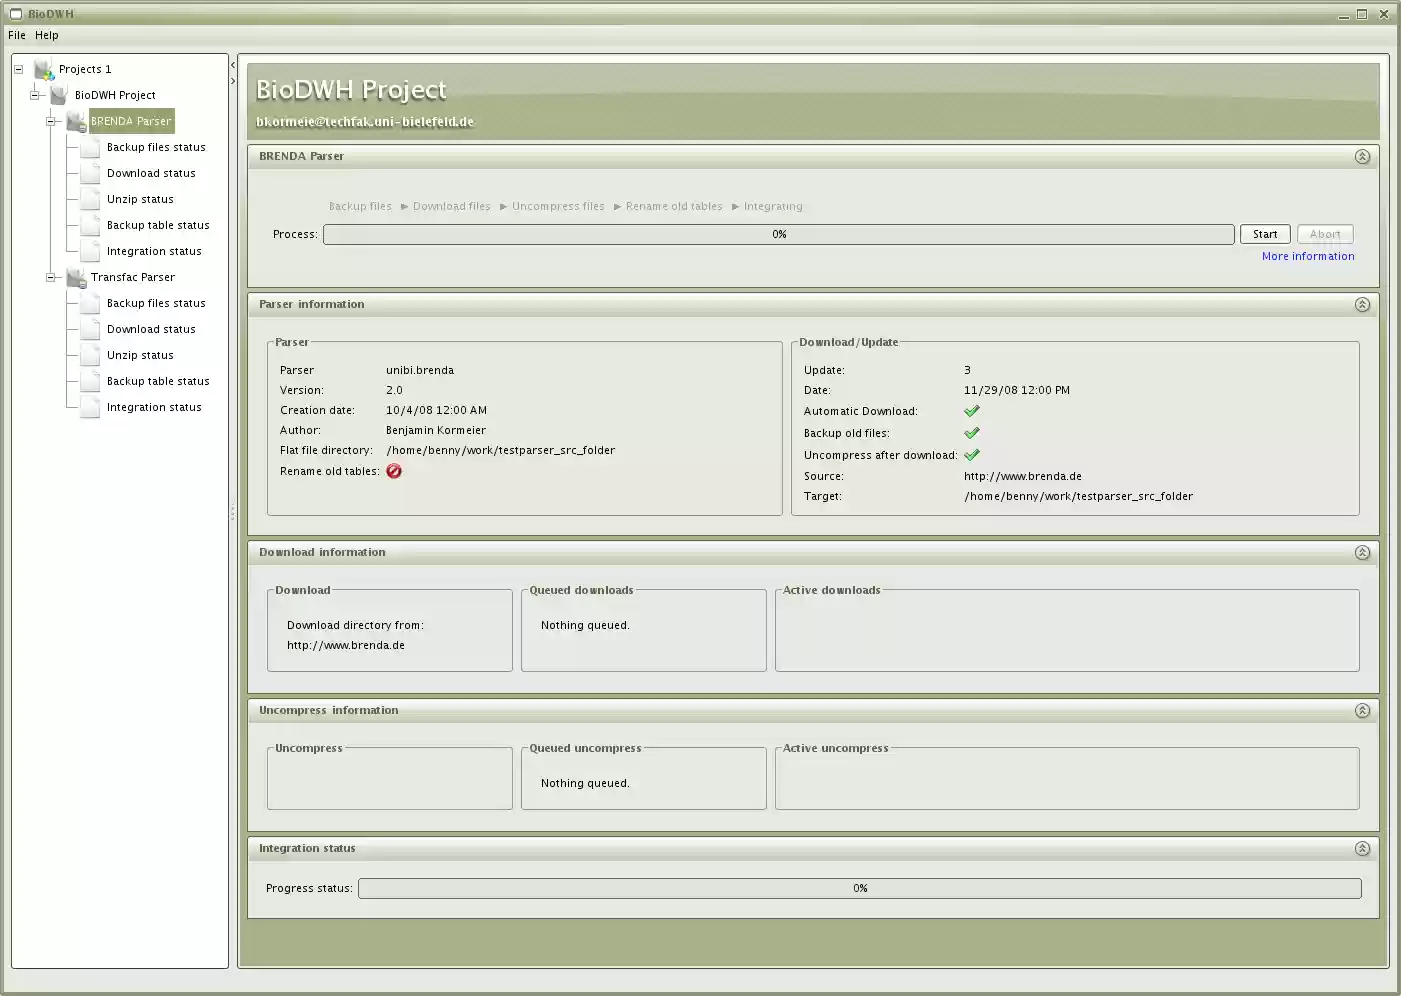Viewport: 1401px width, 996px height.
Task: Toggle the Backup old files checkmark
Action: [x=971, y=432]
